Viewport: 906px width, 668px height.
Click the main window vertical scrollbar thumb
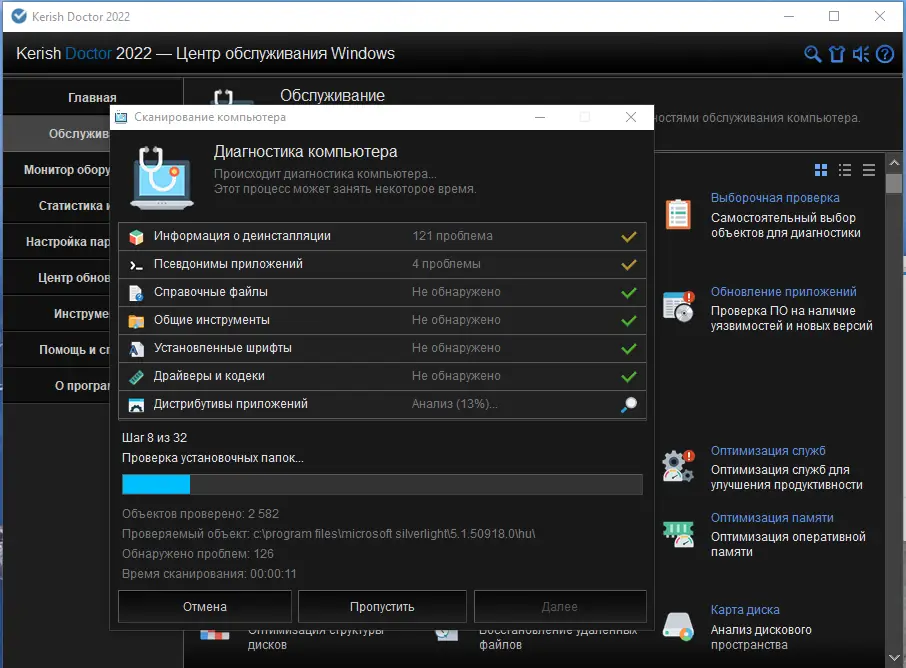(x=894, y=183)
